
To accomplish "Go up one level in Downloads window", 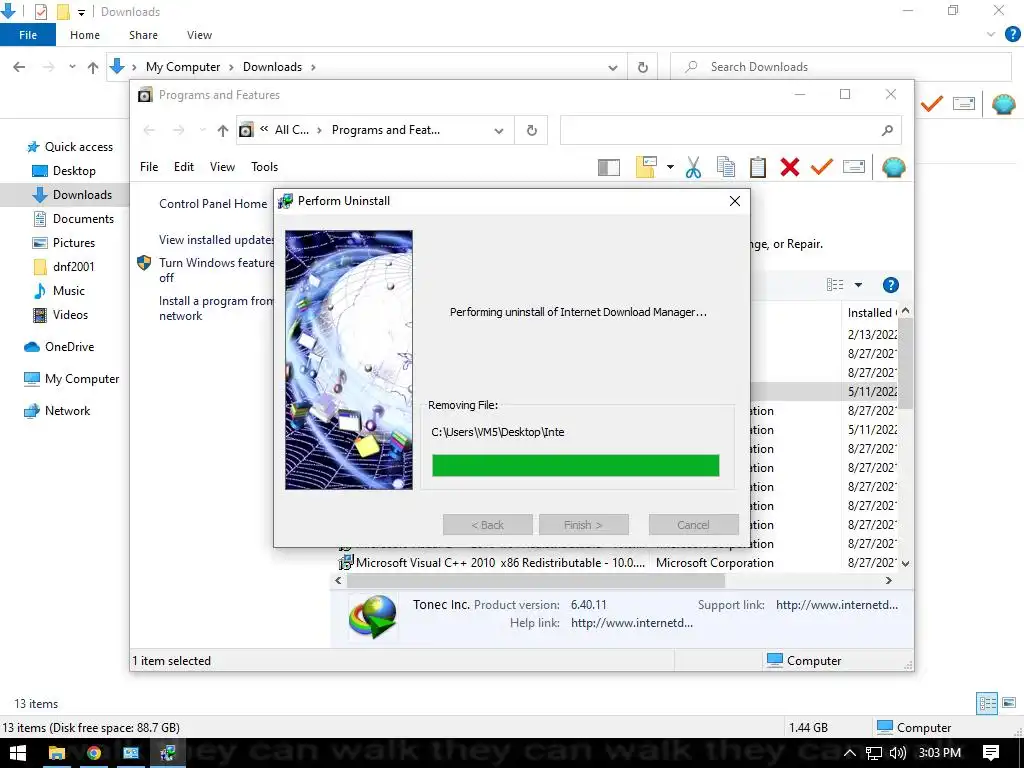I will pos(93,67).
